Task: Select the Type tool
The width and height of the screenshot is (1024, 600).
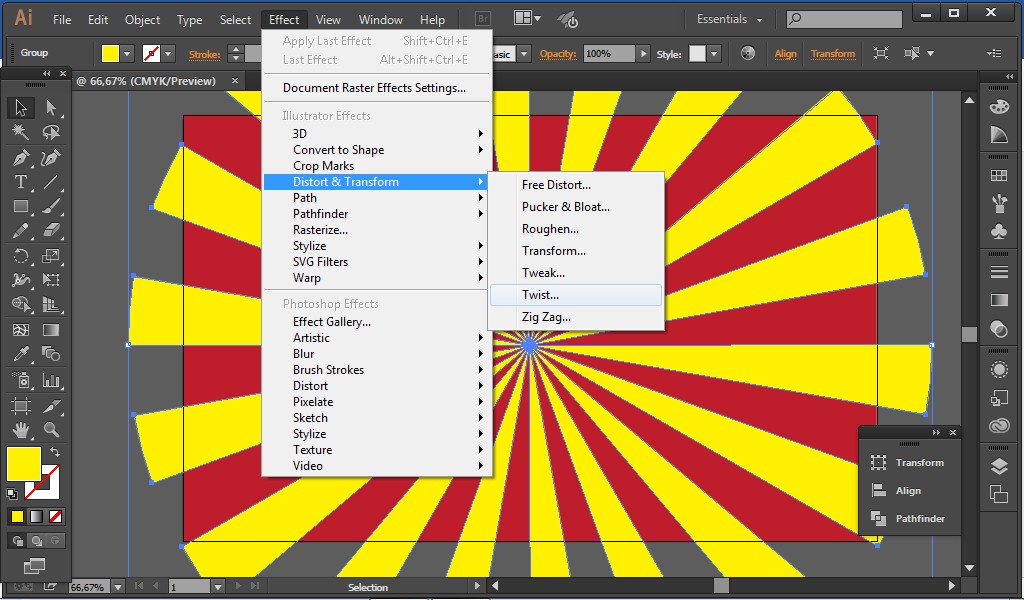Action: tap(21, 181)
